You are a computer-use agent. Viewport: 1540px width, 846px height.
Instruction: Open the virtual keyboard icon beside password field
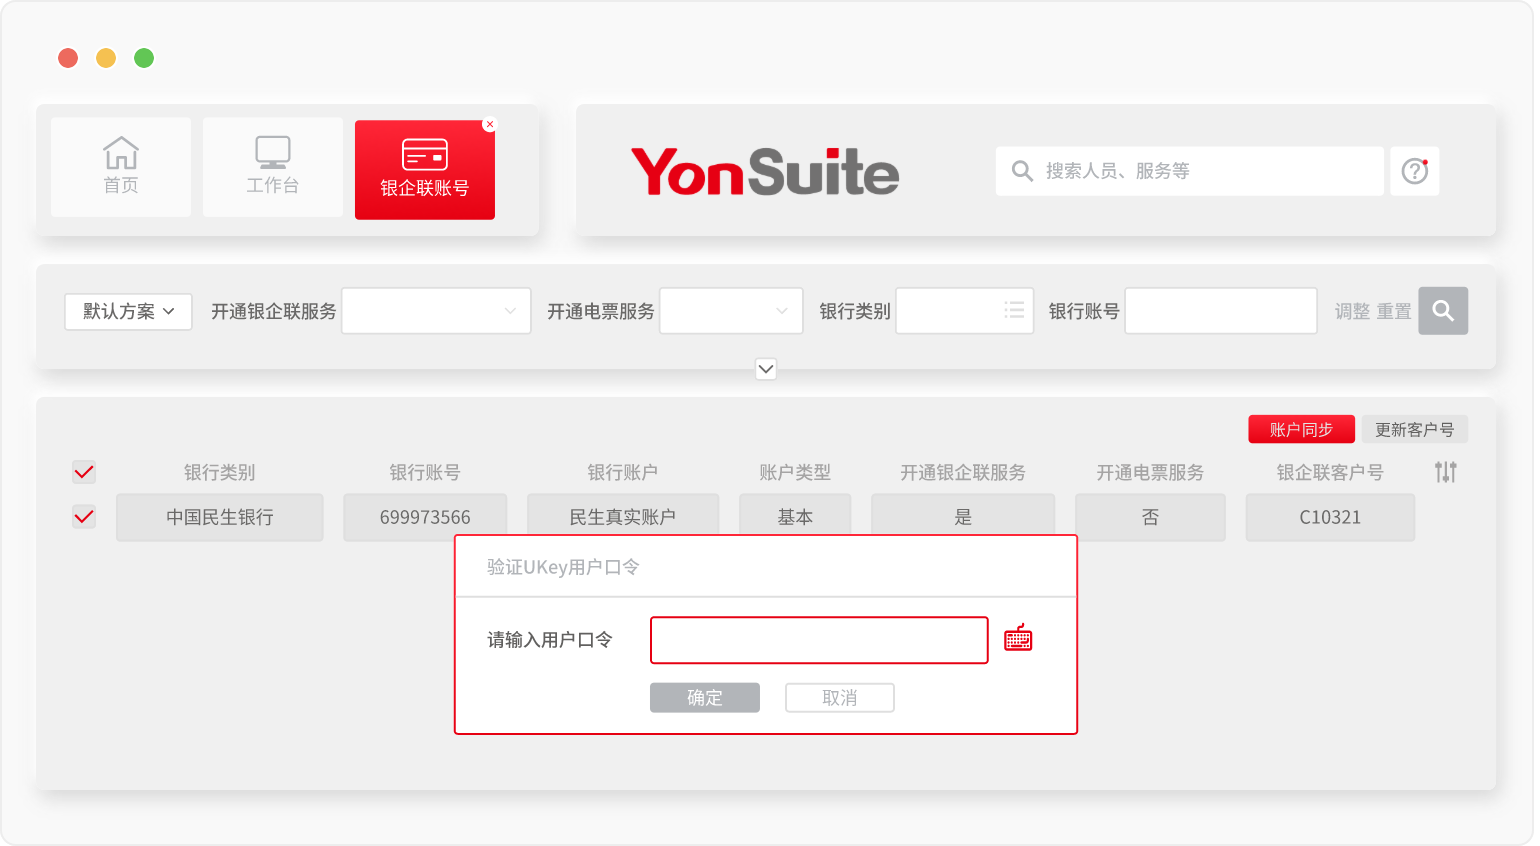[1018, 639]
